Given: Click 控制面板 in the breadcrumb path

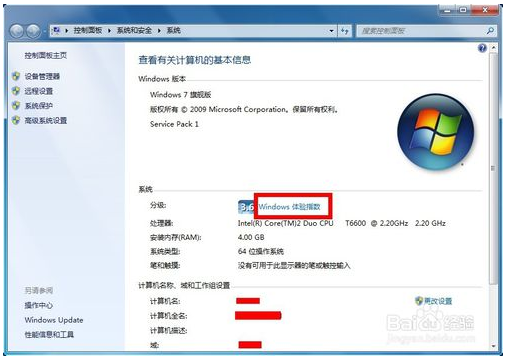Looking at the screenshot, I should point(88,31).
